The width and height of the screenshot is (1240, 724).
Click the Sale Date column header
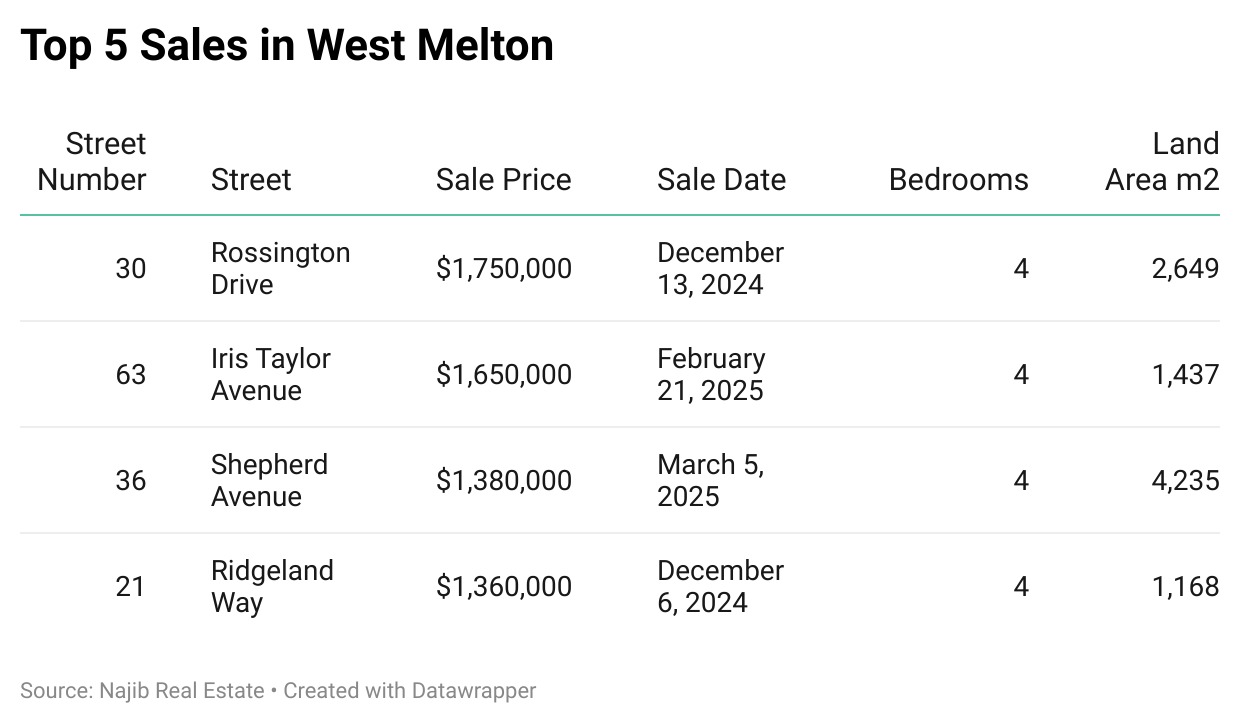[721, 180]
